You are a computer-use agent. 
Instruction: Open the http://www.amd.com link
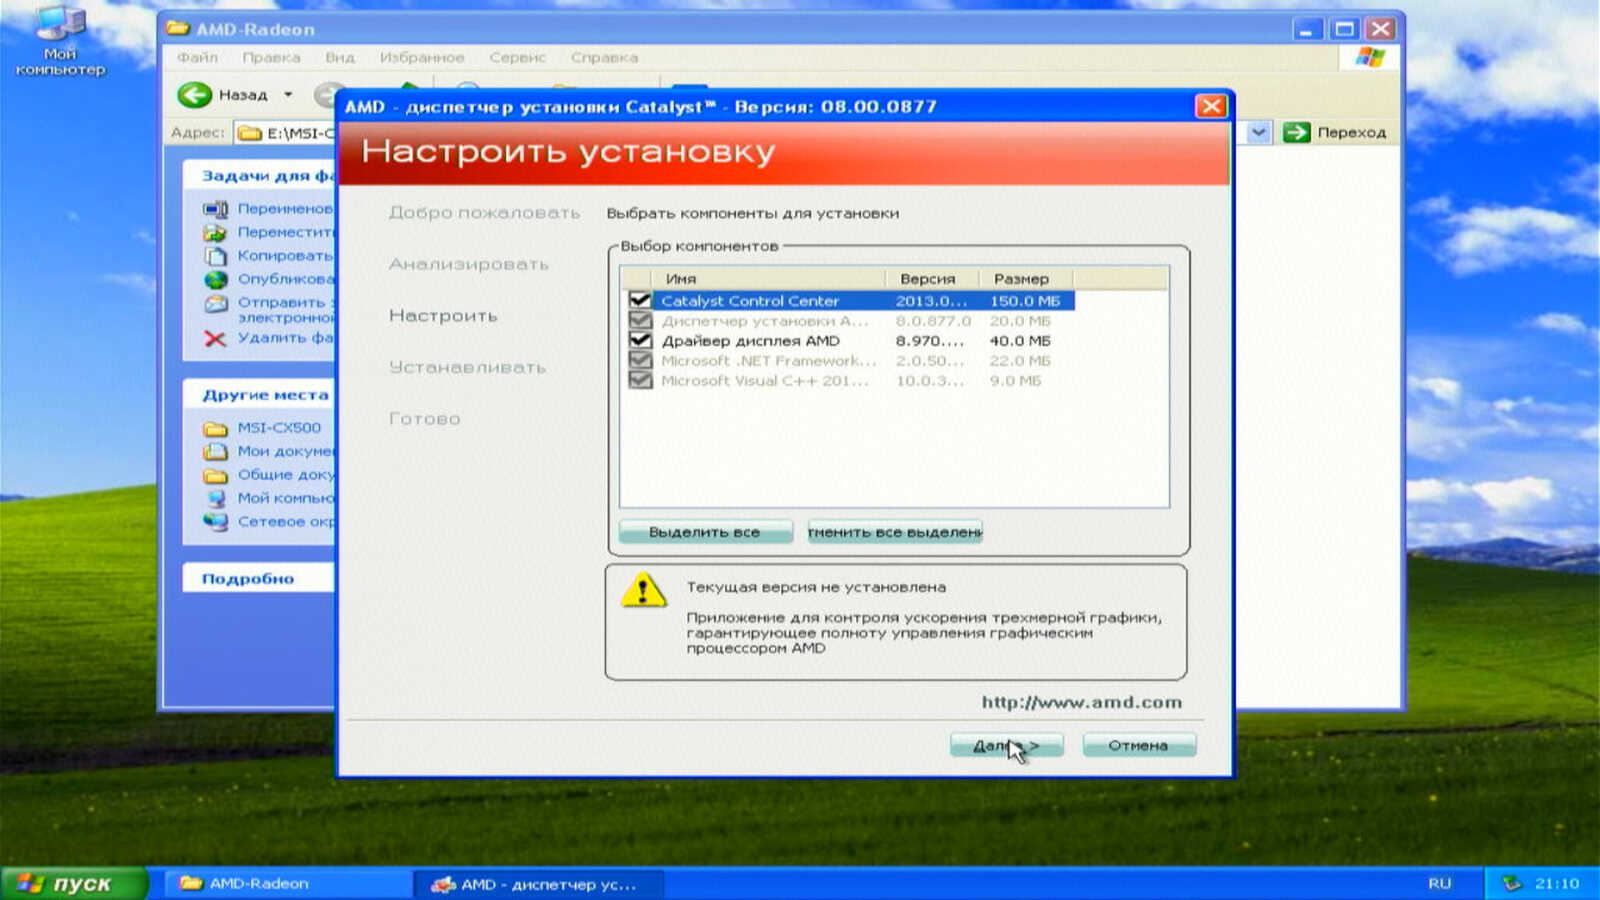click(1081, 702)
